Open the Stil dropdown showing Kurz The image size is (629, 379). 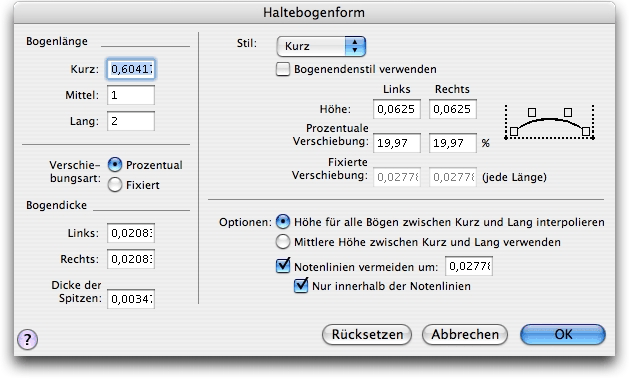coord(321,46)
